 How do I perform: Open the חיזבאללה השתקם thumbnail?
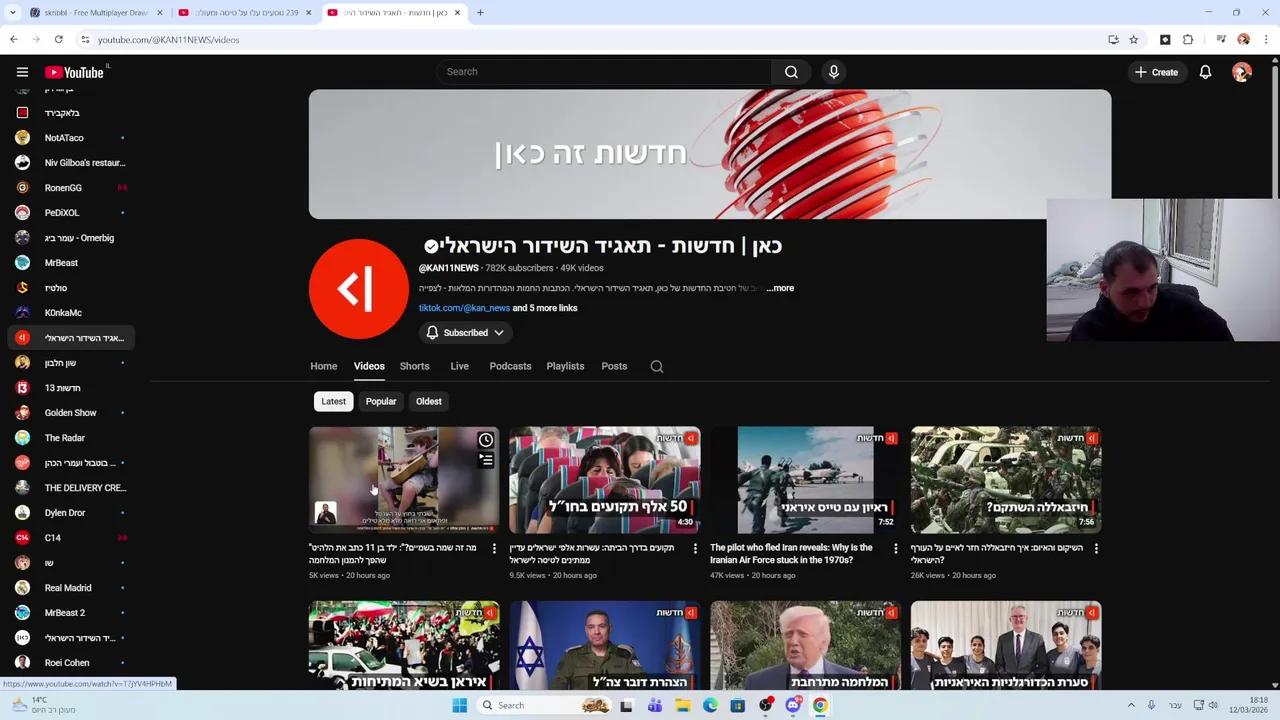point(1006,480)
